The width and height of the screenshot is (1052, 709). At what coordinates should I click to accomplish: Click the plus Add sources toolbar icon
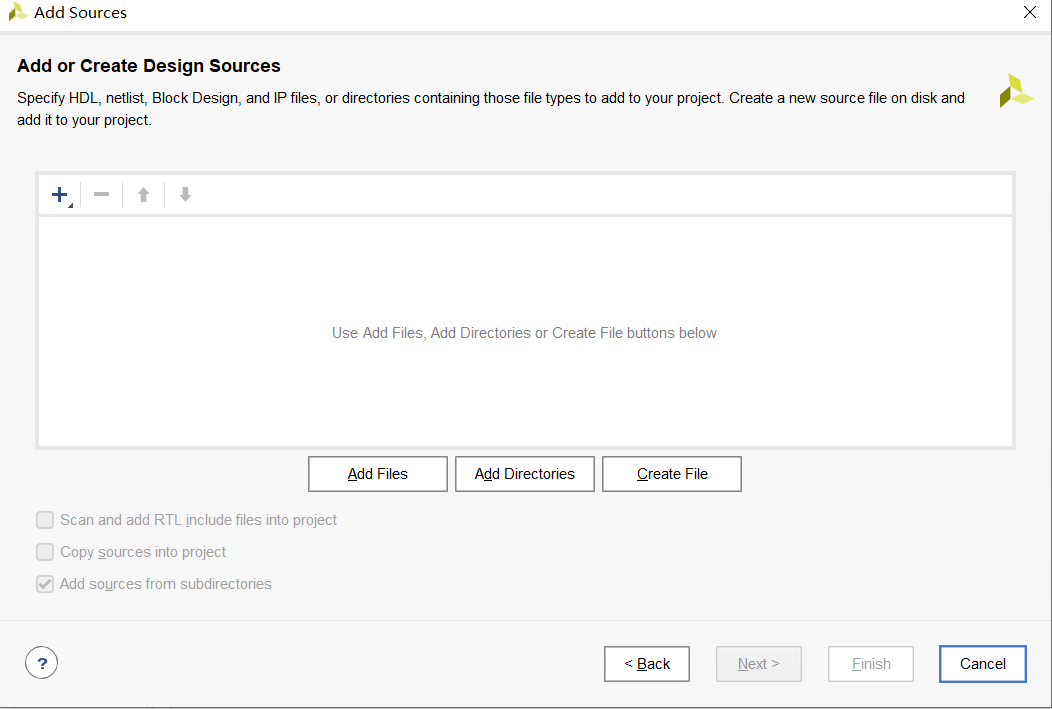pos(60,195)
